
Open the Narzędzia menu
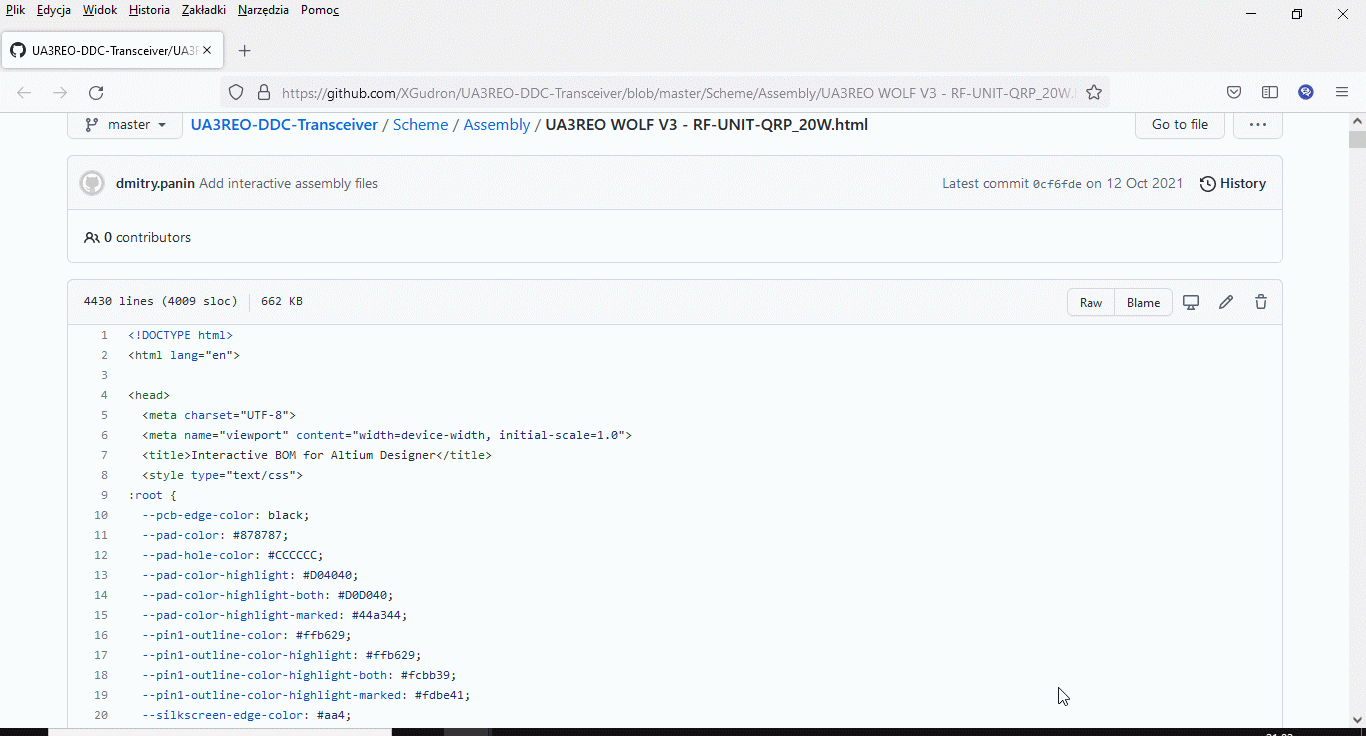(264, 10)
